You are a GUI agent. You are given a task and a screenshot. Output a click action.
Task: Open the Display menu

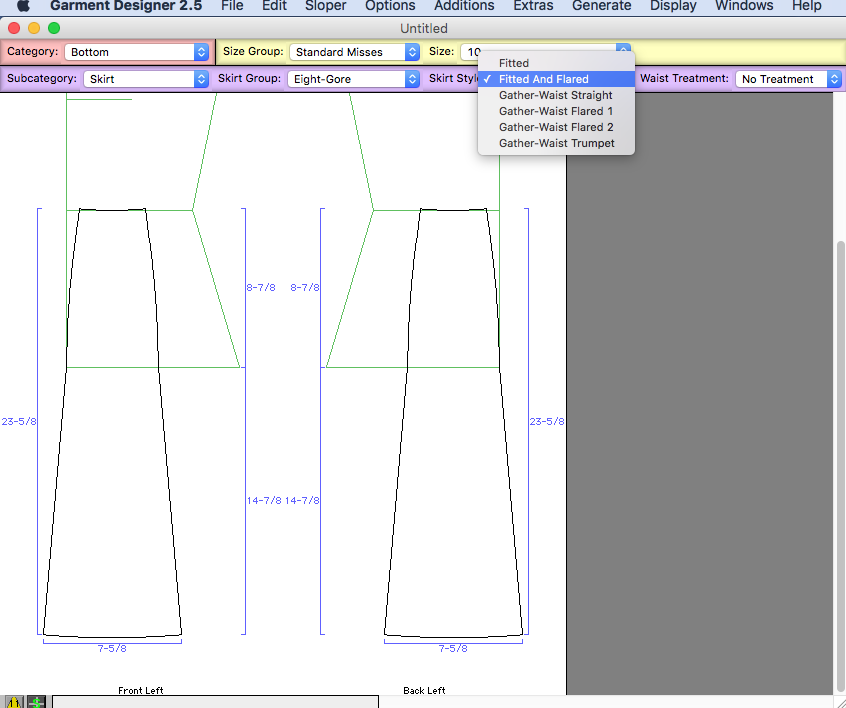click(x=673, y=6)
